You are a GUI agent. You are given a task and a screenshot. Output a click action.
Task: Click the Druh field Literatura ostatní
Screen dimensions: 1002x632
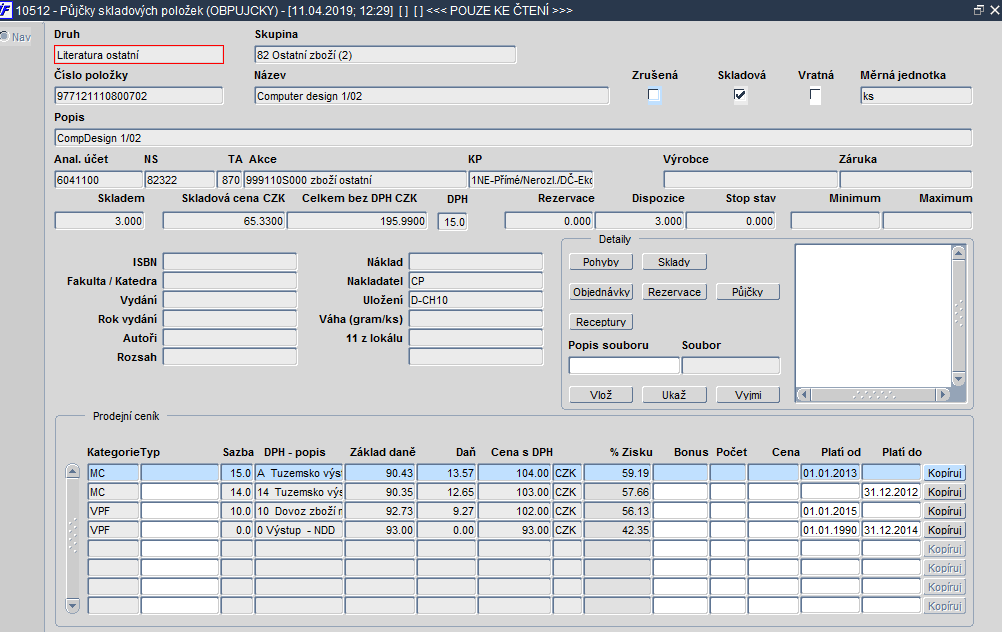(x=139, y=55)
